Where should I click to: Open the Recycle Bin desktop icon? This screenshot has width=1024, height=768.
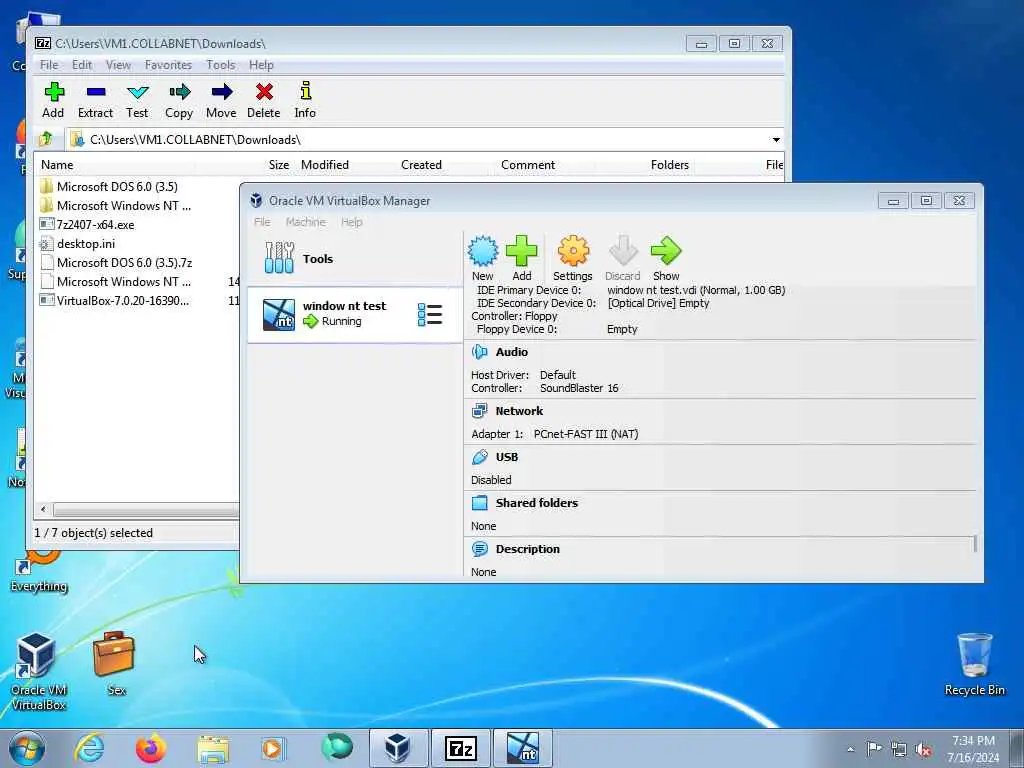point(974,663)
